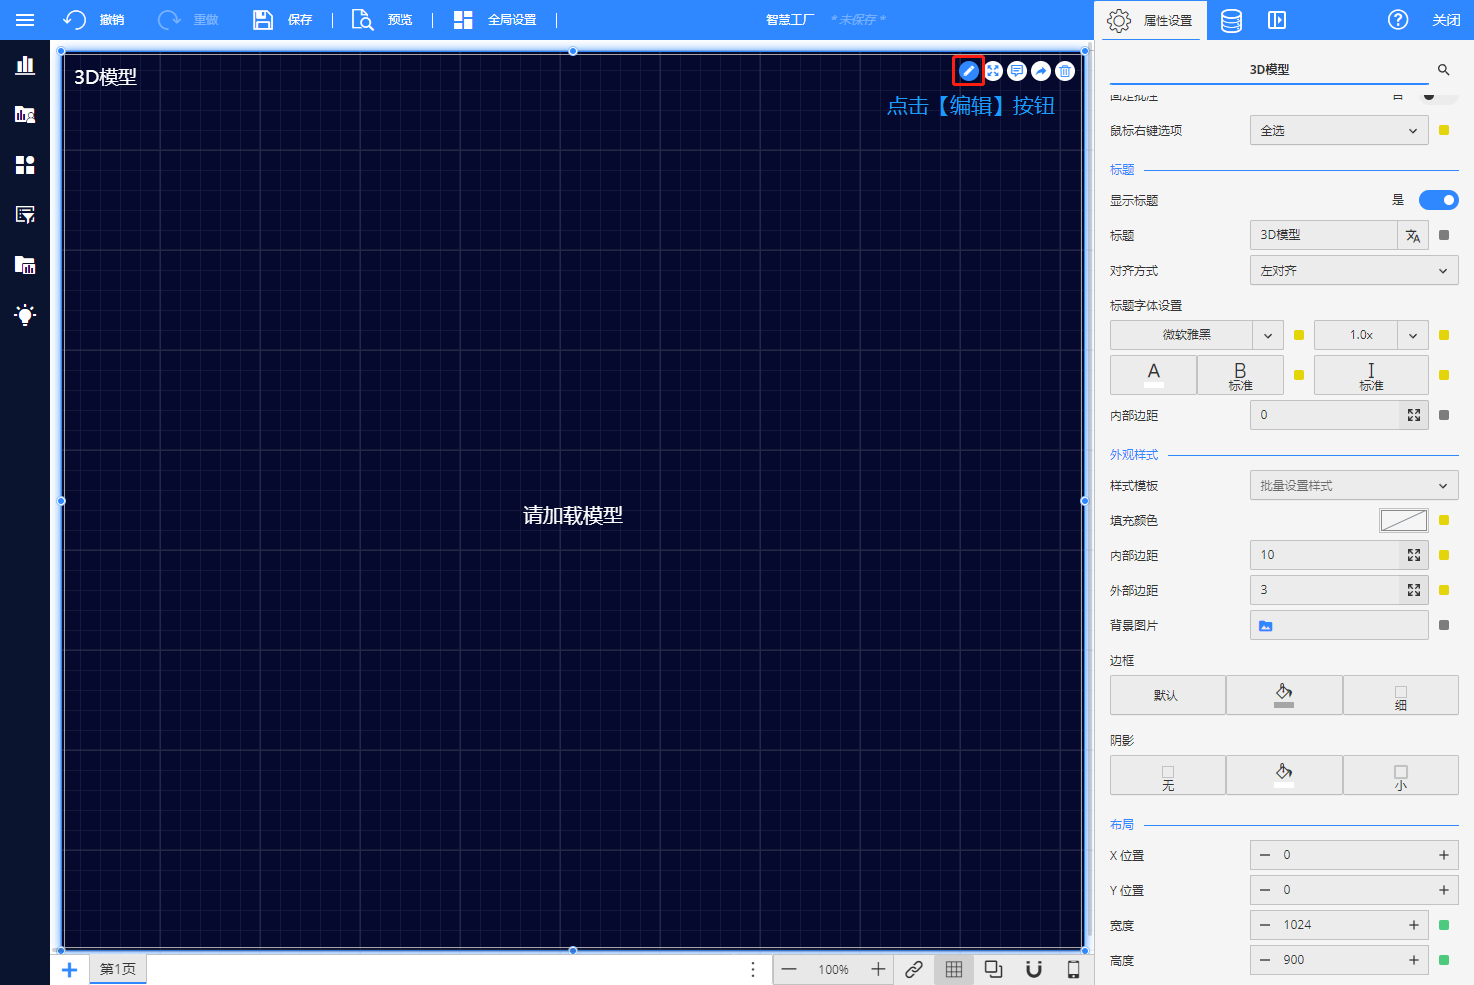Switch to the 属性设置 tab
1474x985 pixels.
pos(1155,20)
